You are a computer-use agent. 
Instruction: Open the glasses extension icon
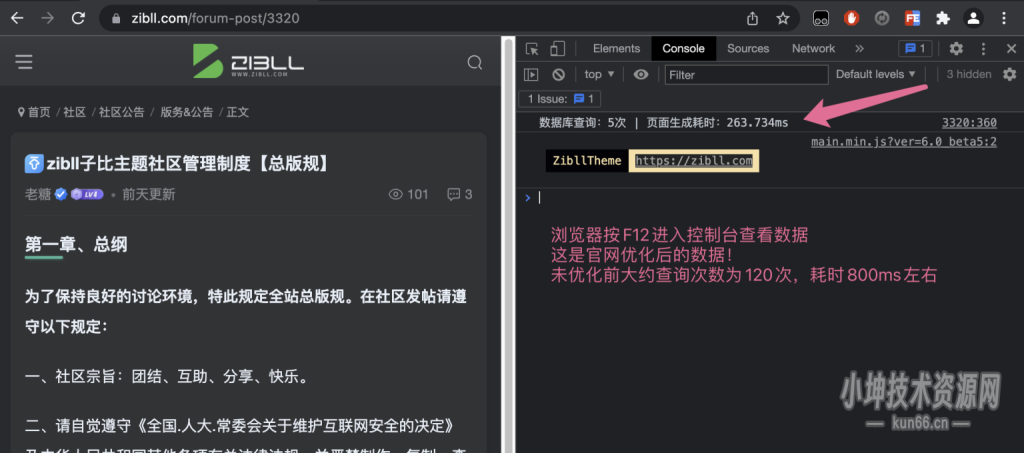coord(821,18)
